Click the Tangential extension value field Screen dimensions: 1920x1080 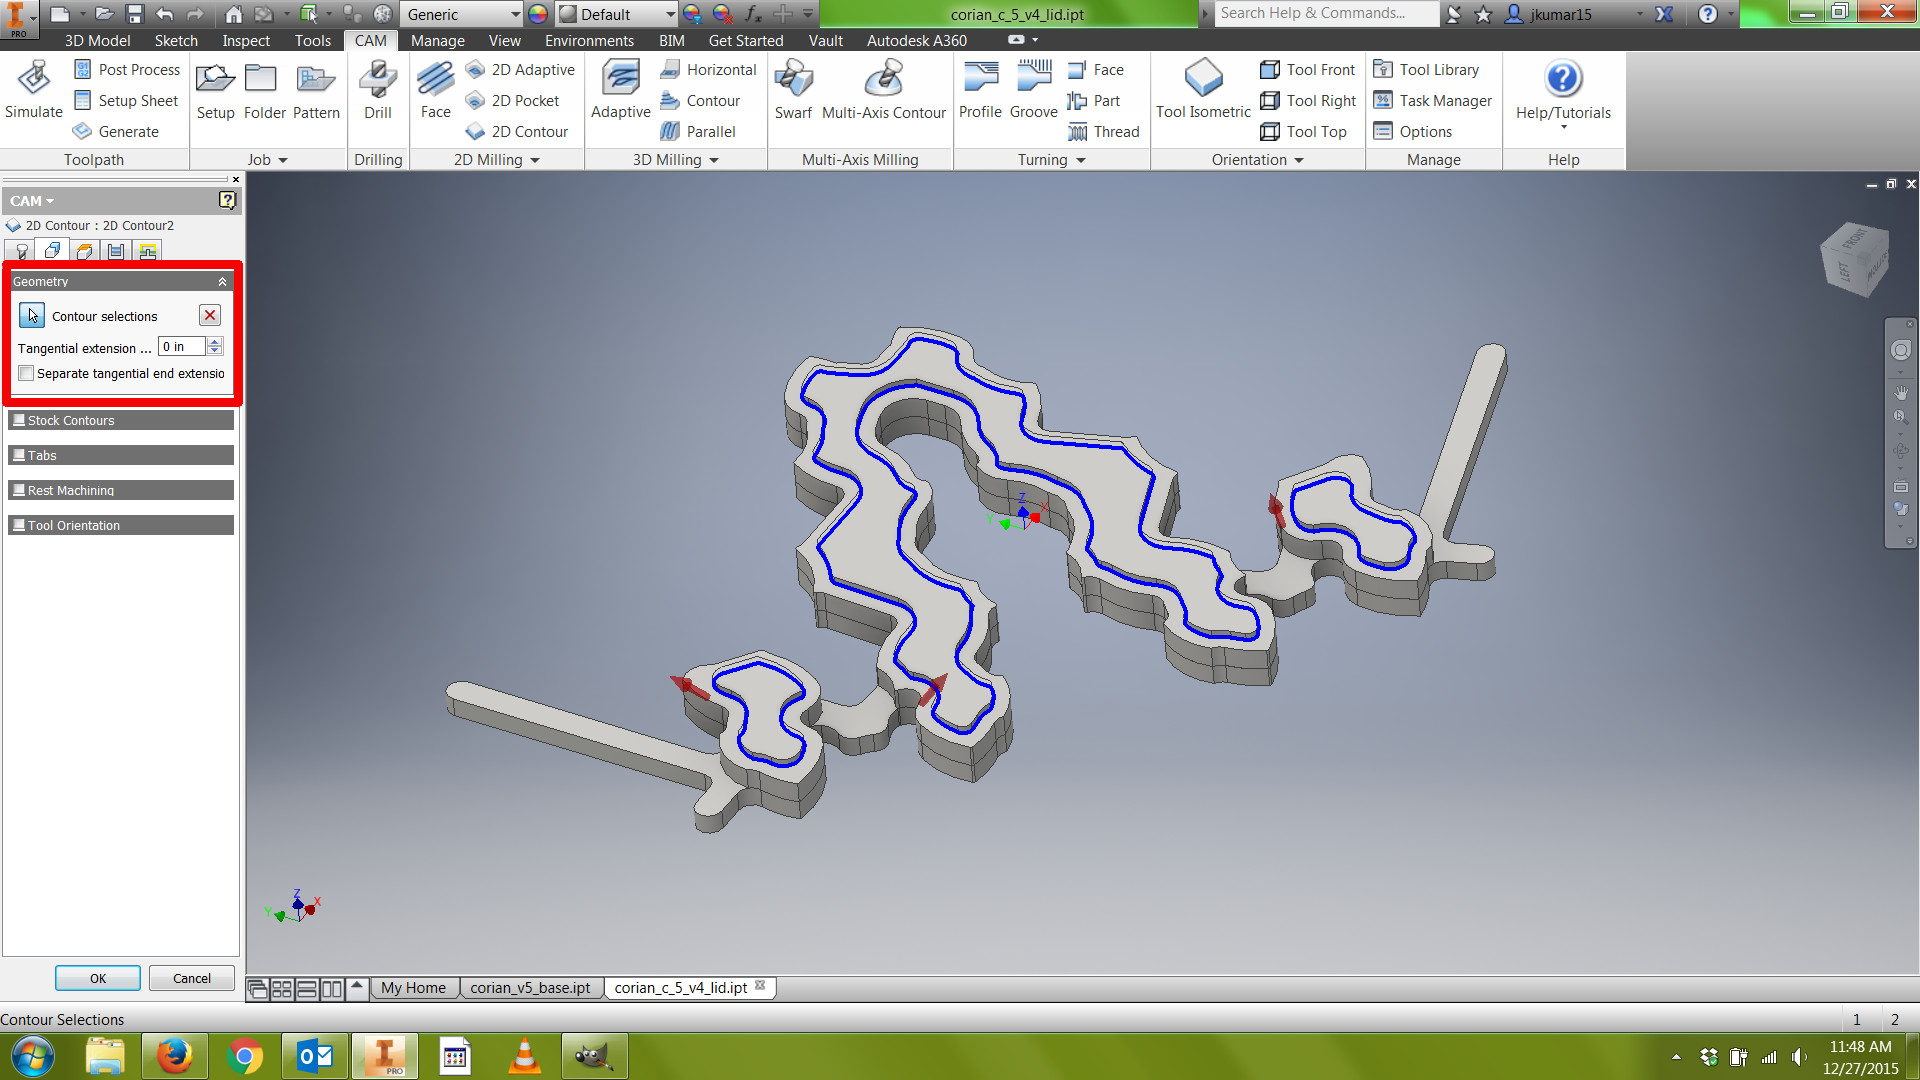coord(181,347)
